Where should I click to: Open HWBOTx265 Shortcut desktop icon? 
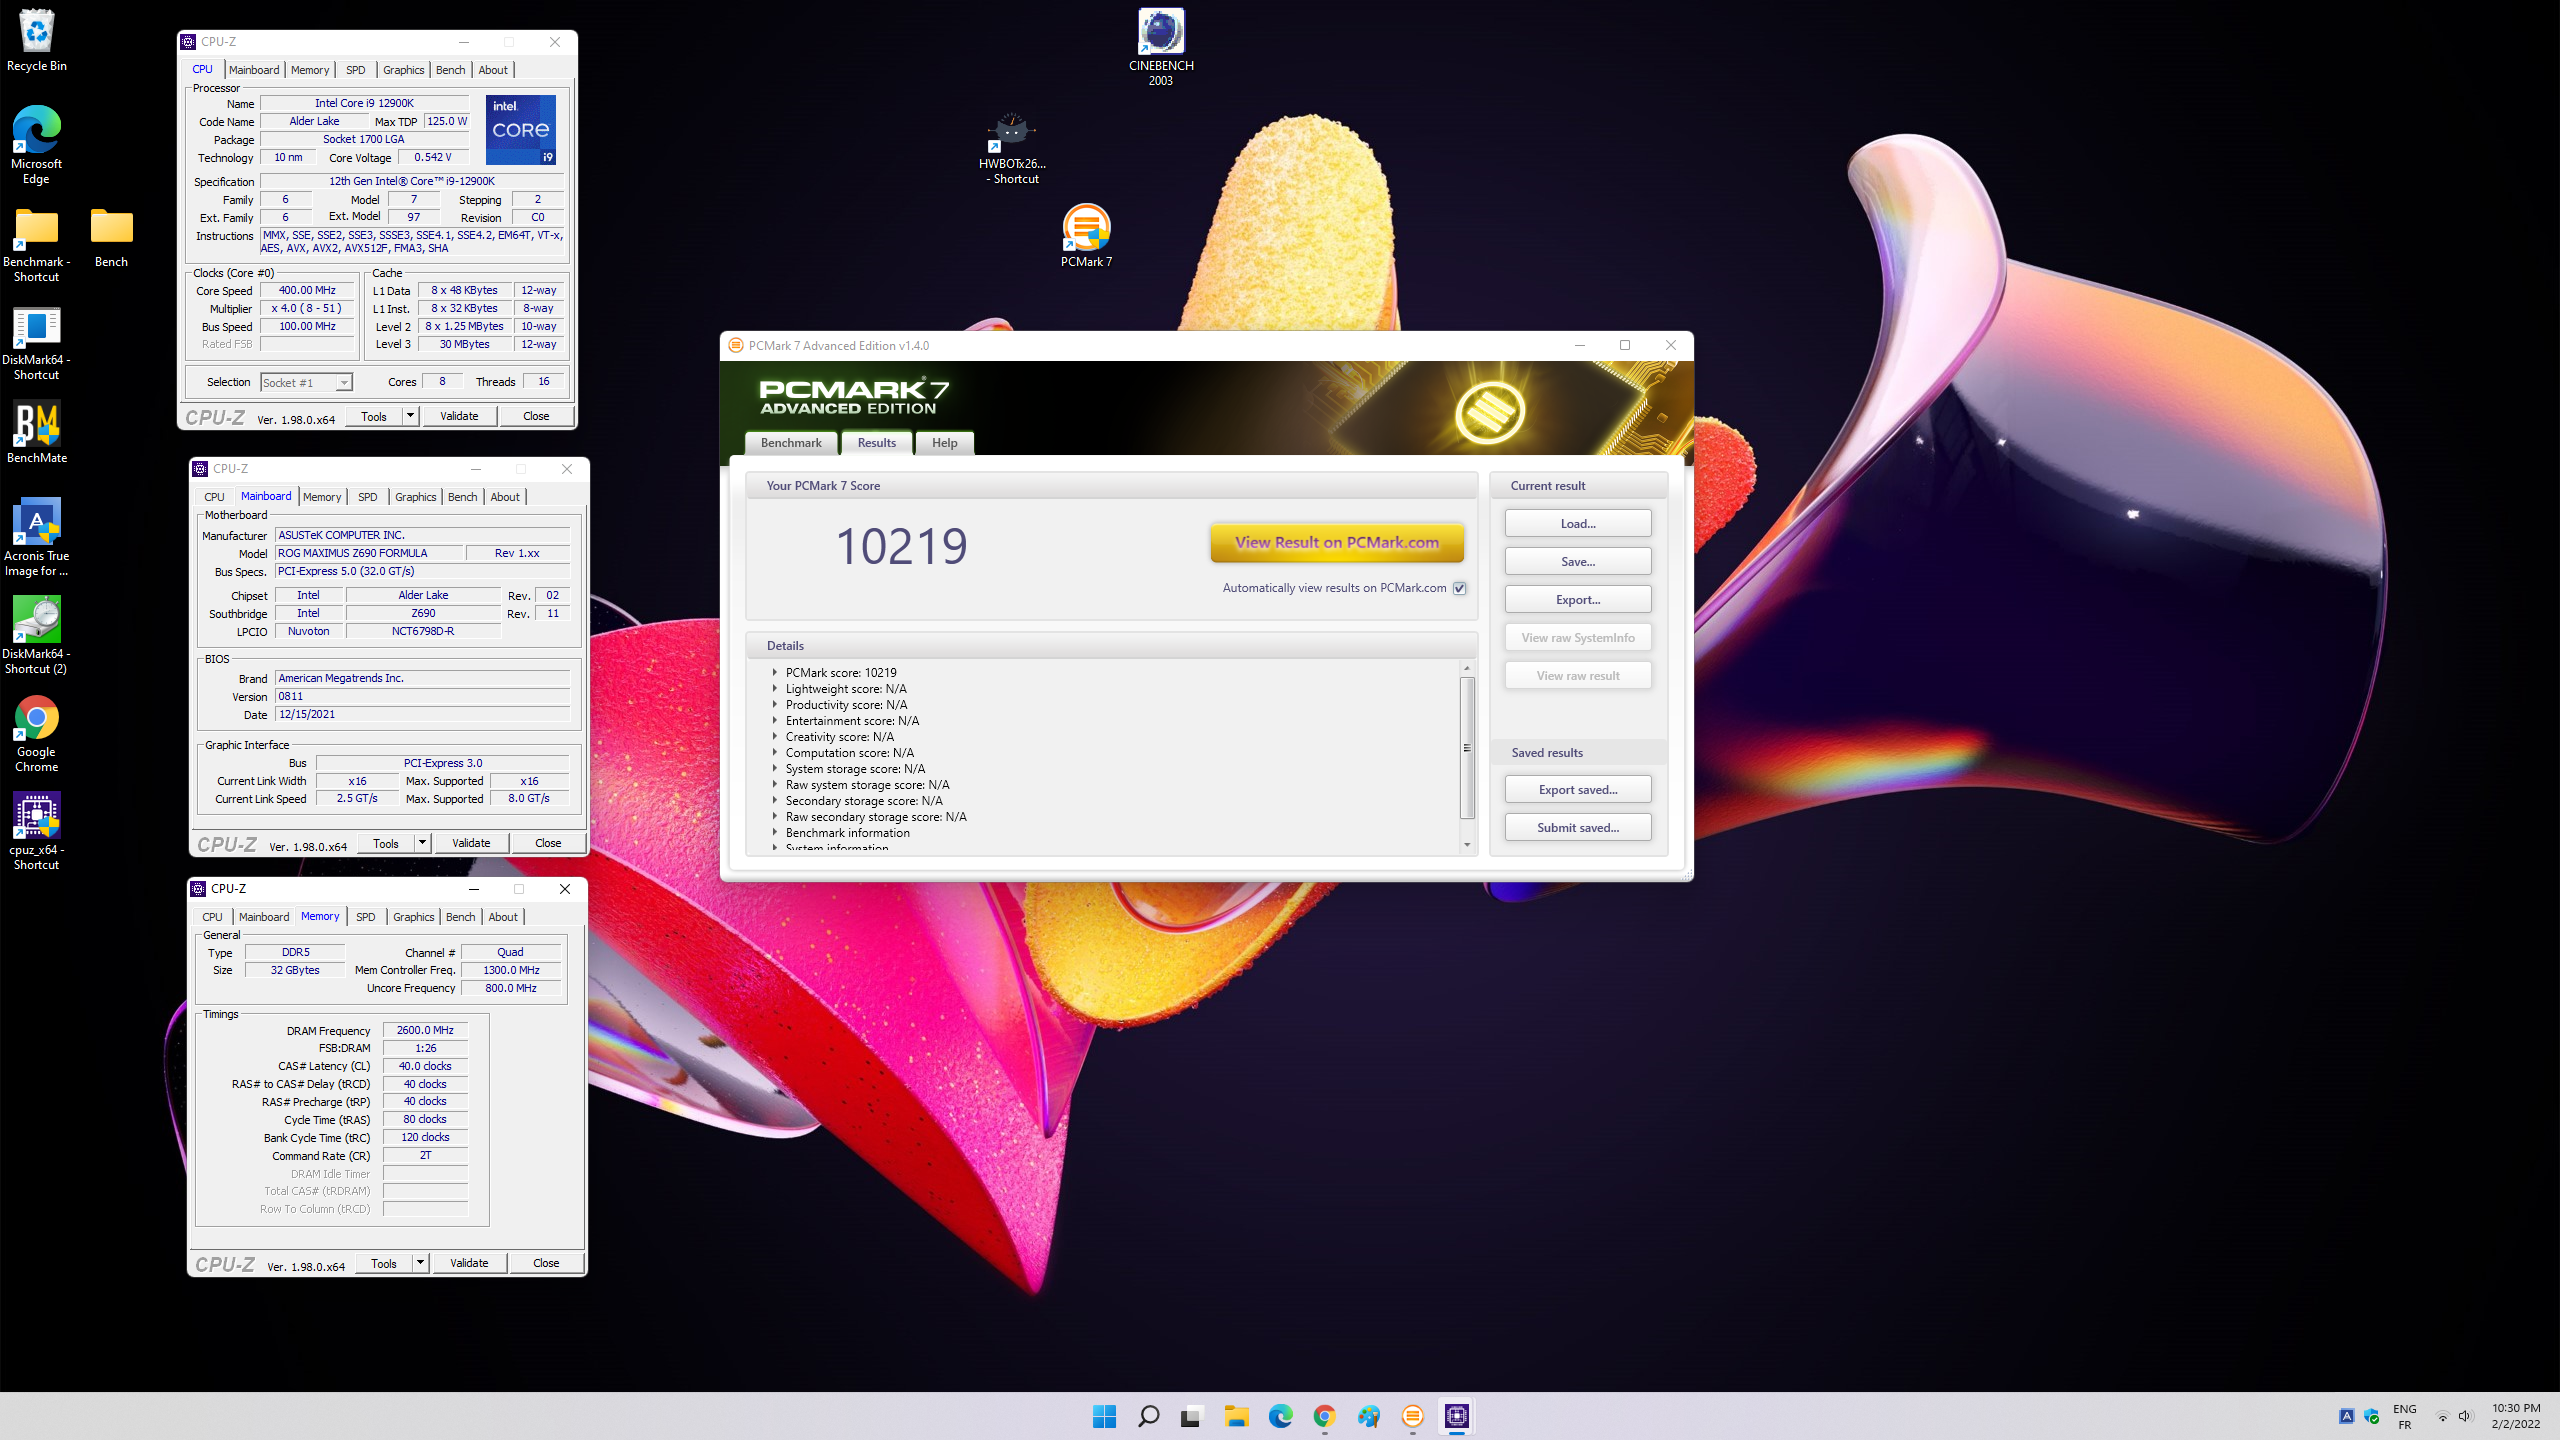[x=1012, y=147]
